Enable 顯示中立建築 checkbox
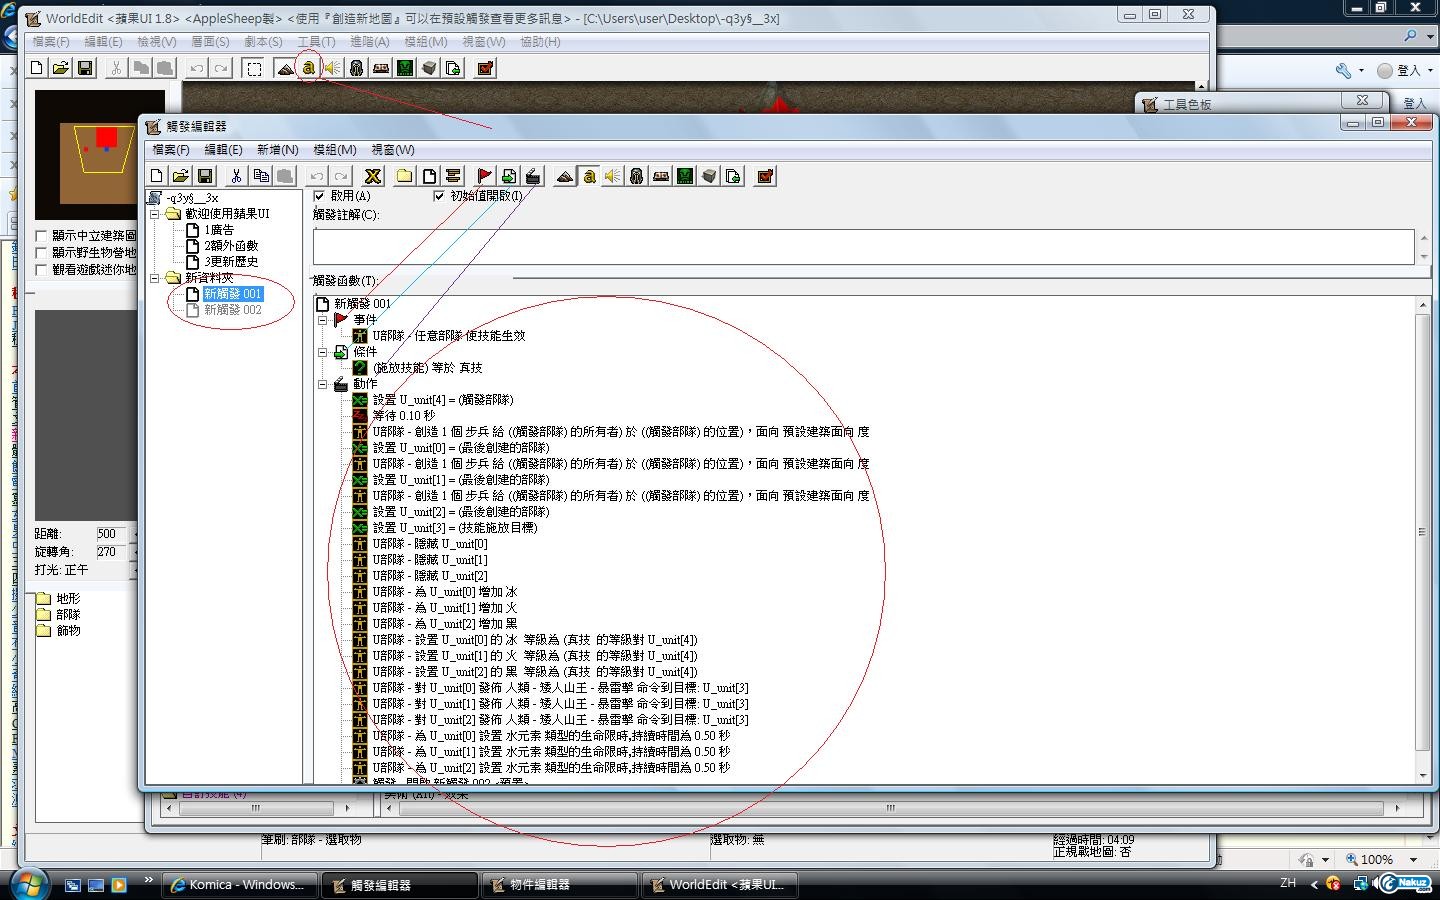The width and height of the screenshot is (1440, 900). [42, 236]
